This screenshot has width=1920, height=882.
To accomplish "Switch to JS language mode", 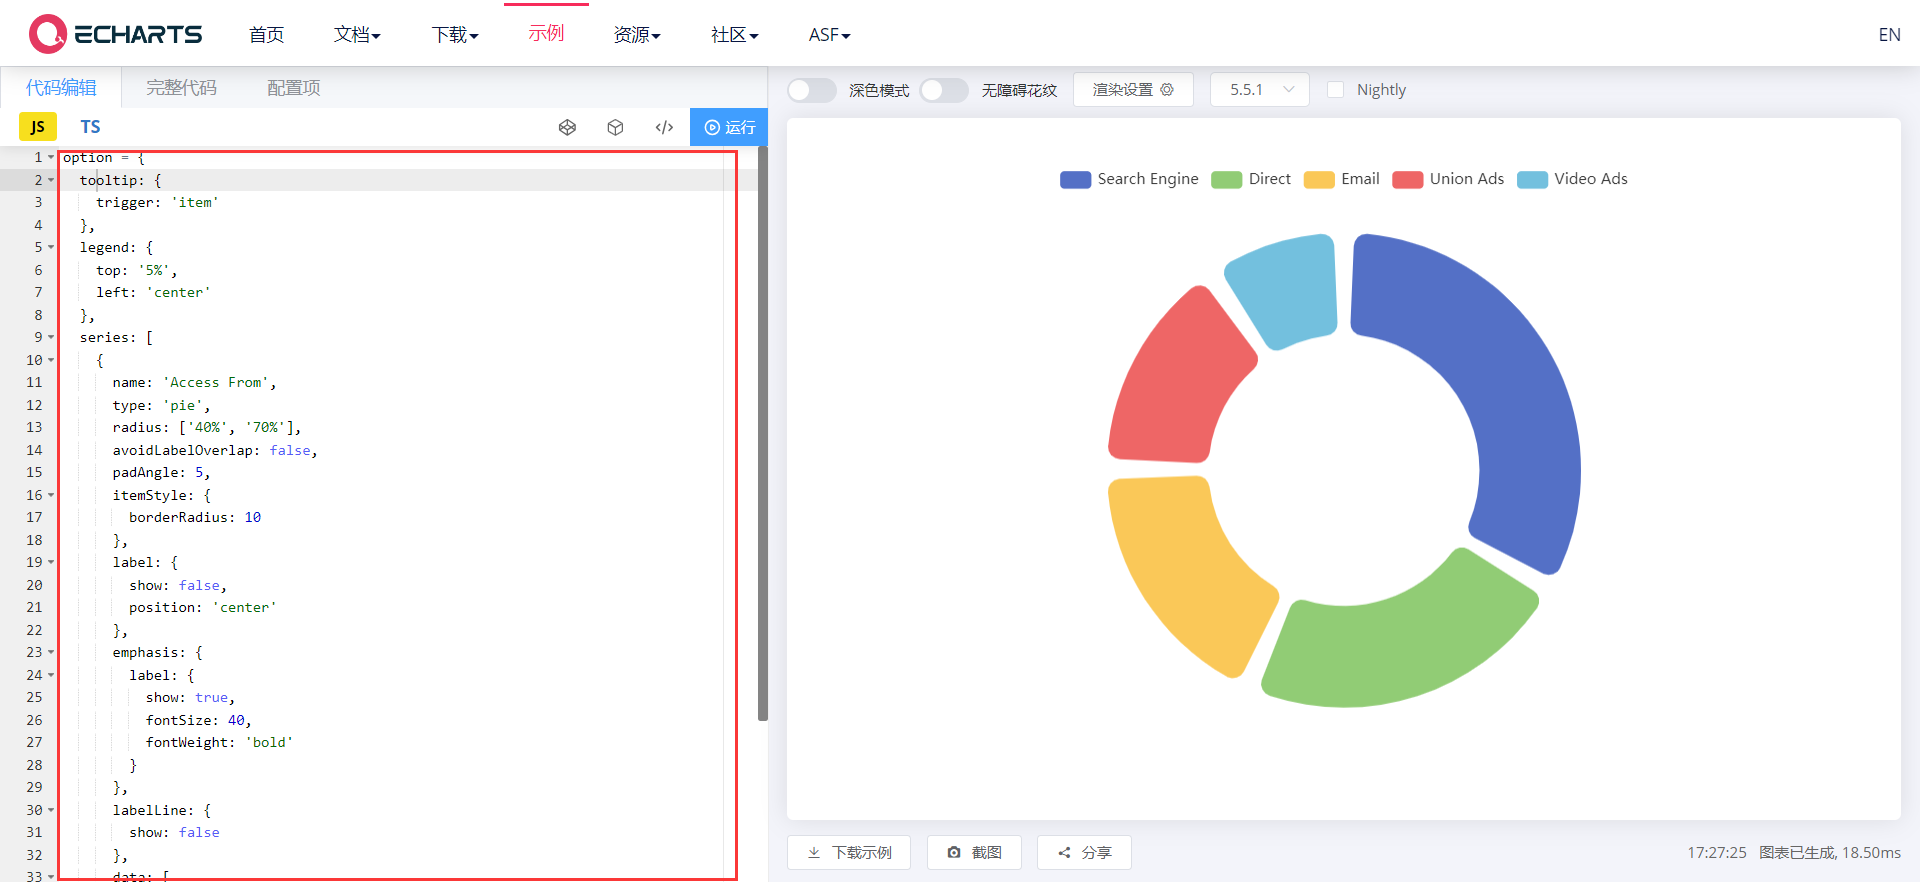I will pos(38,127).
